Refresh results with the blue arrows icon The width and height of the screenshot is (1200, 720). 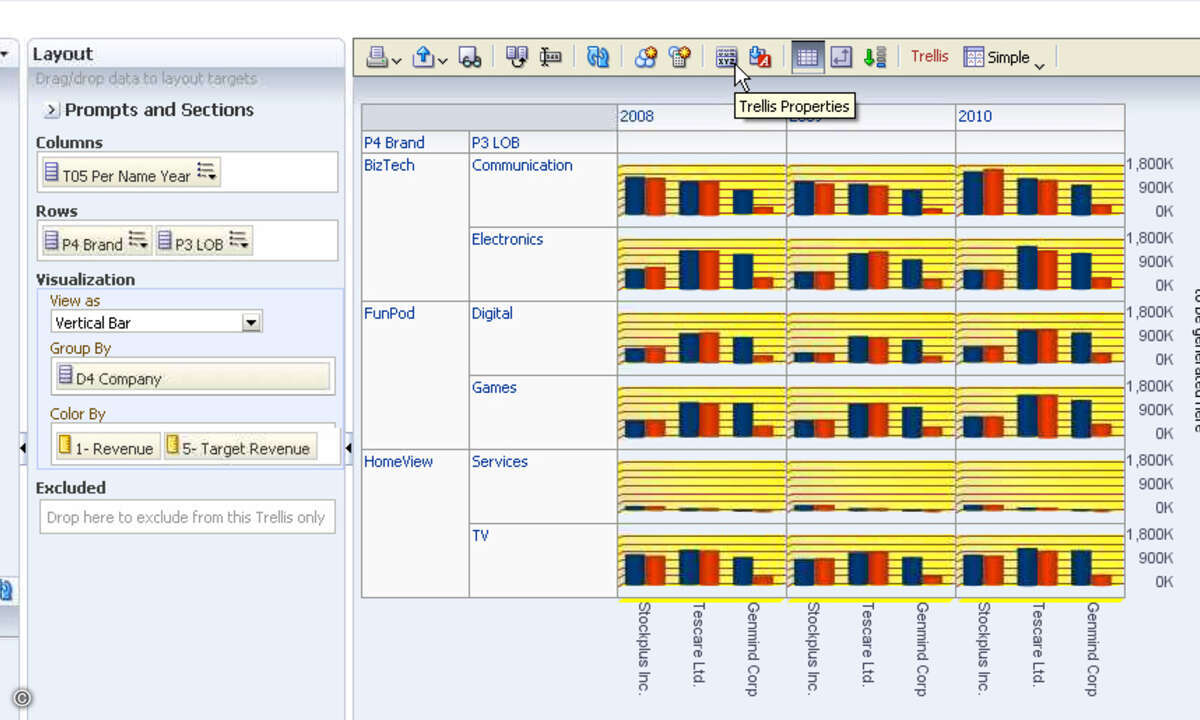pos(598,57)
